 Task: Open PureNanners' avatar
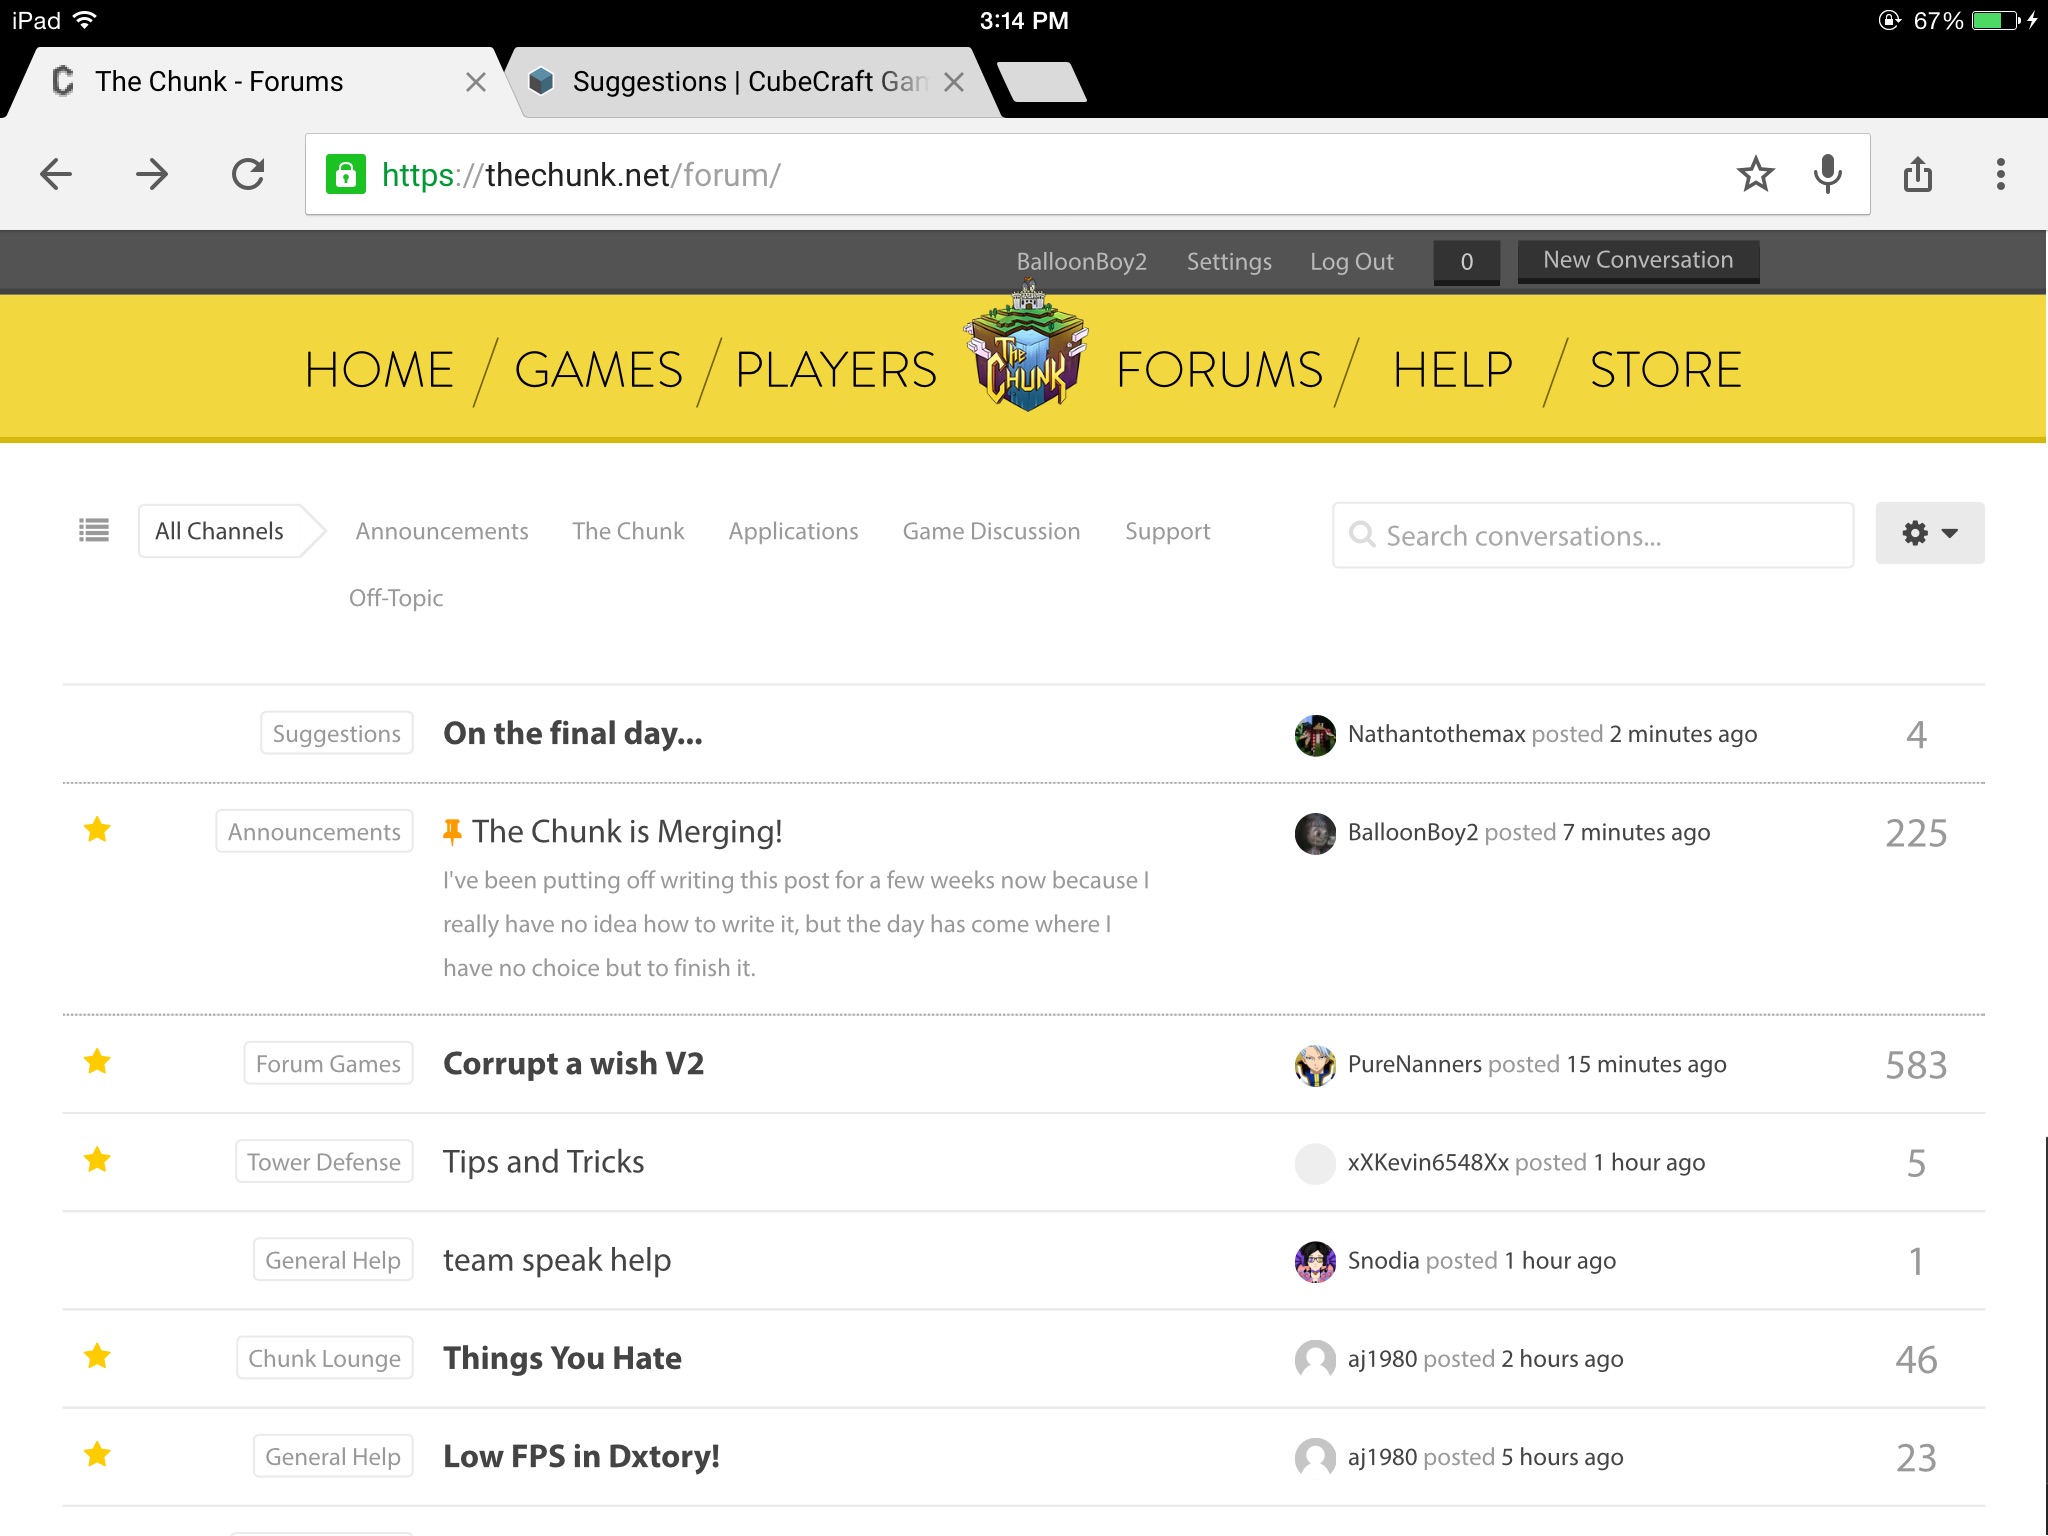pyautogui.click(x=1315, y=1065)
